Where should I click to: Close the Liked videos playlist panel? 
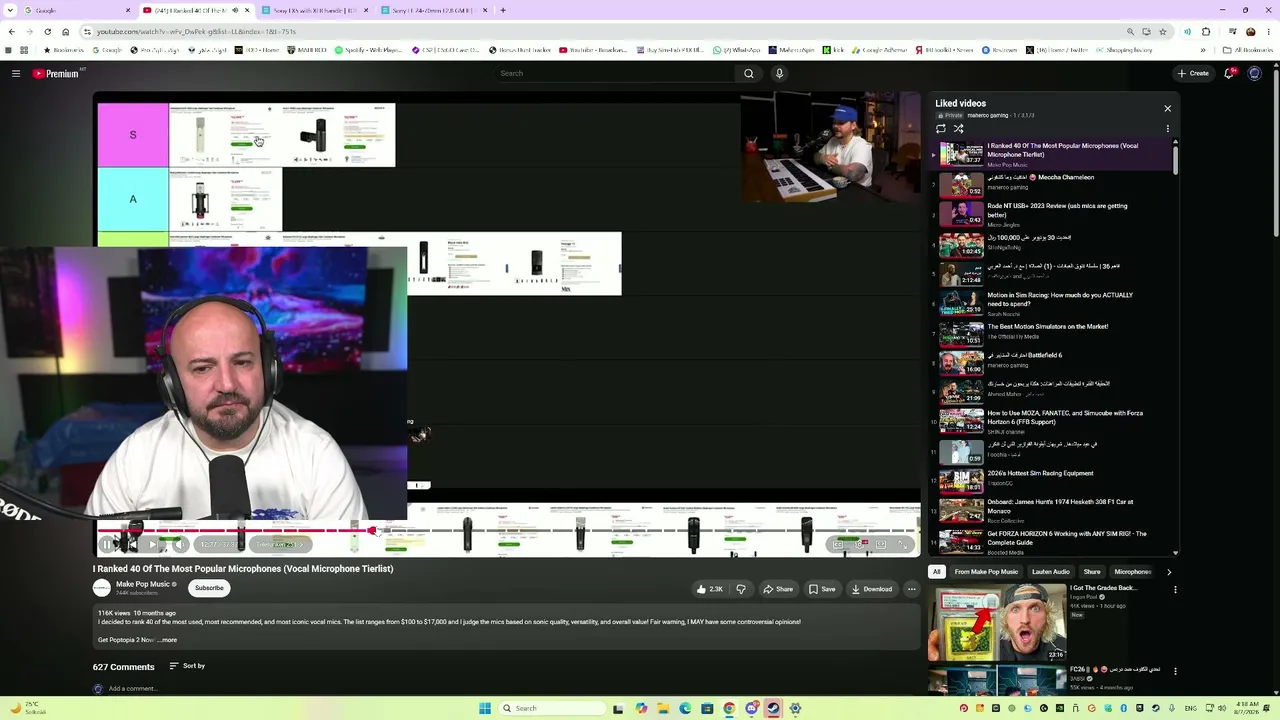click(1167, 108)
